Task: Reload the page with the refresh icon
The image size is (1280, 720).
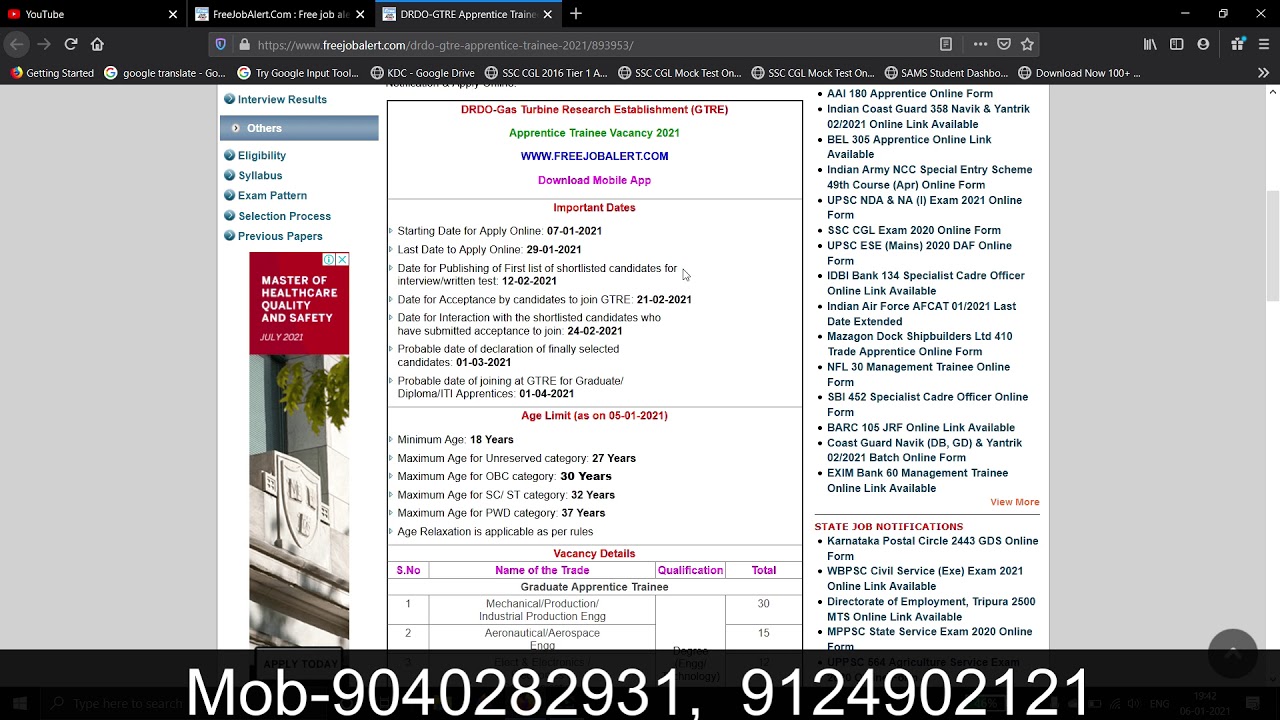Action: pos(71,44)
